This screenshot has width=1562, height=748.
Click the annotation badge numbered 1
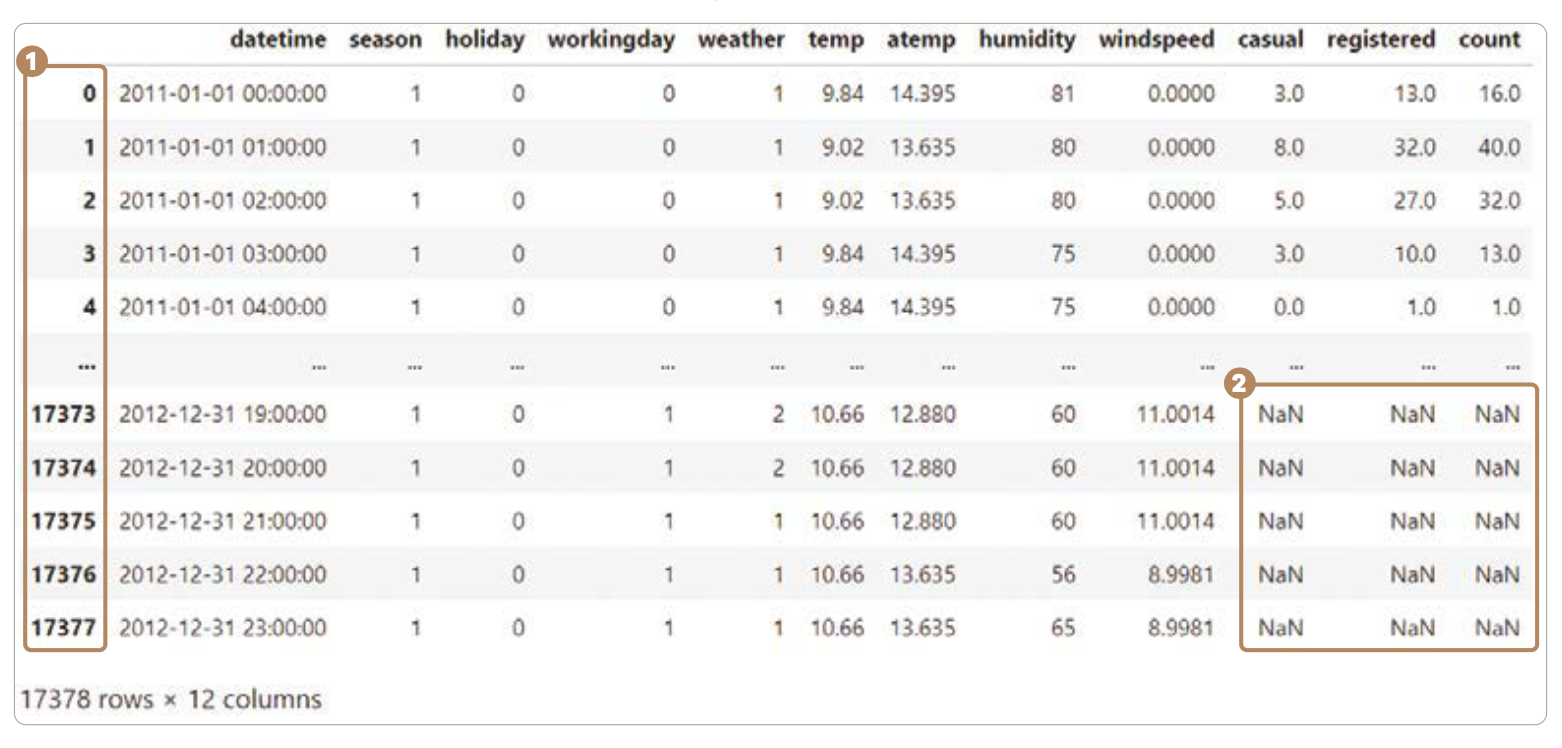pos(35,62)
